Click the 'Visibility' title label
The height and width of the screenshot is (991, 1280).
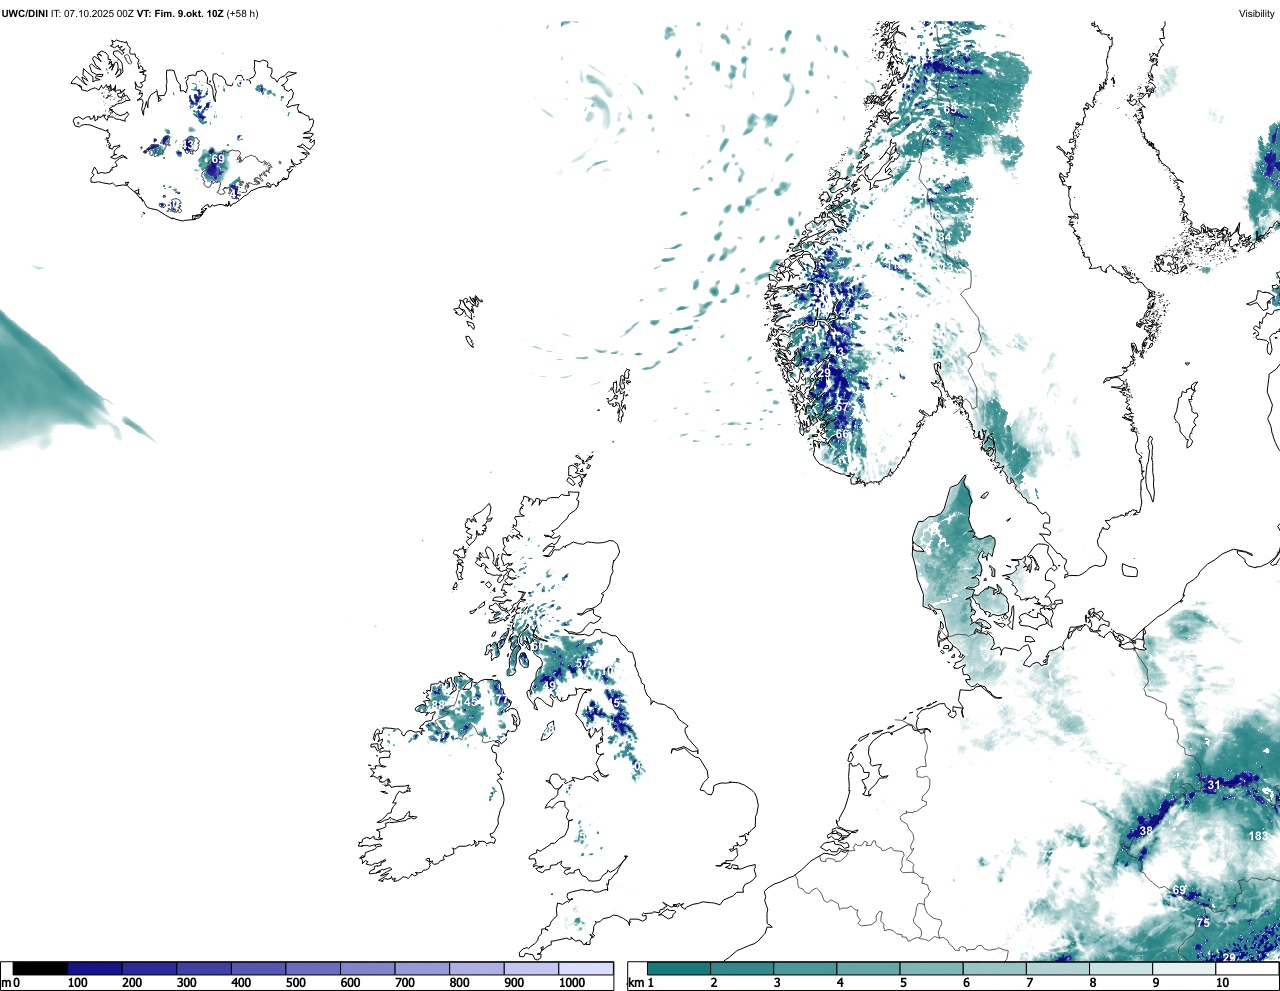(1257, 14)
